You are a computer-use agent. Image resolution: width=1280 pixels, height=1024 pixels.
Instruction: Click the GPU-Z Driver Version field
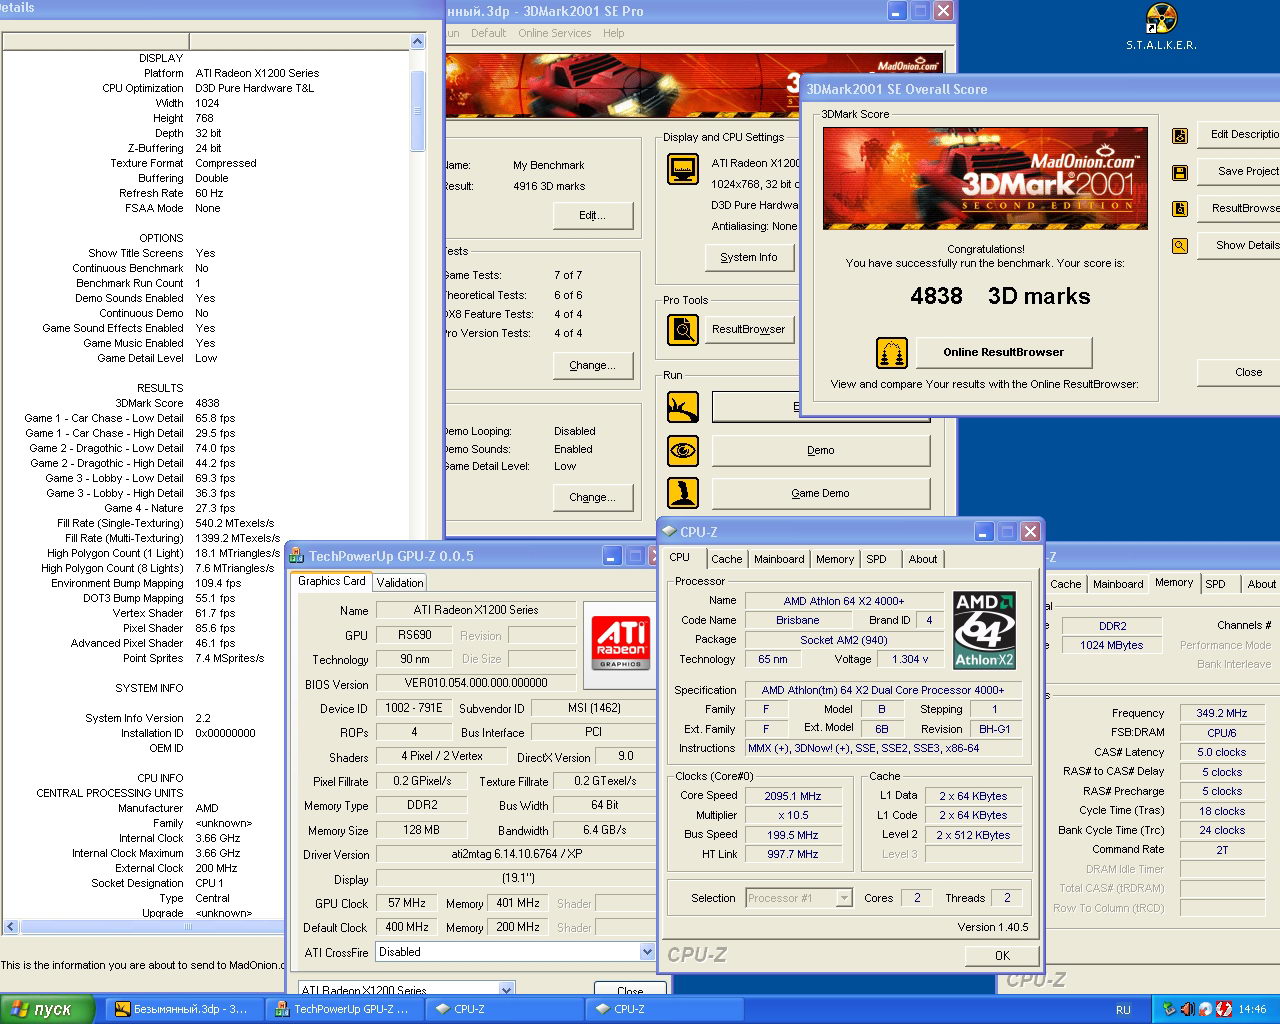[517, 855]
